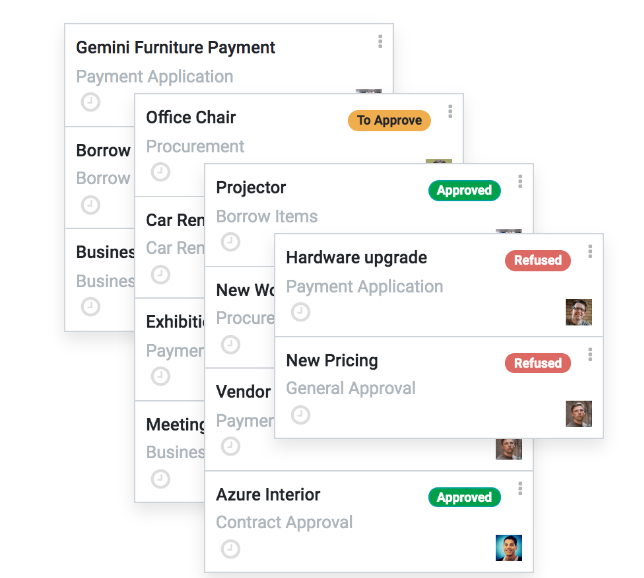Open options menu on Hardware upgrade card
644x578 pixels.
click(590, 251)
